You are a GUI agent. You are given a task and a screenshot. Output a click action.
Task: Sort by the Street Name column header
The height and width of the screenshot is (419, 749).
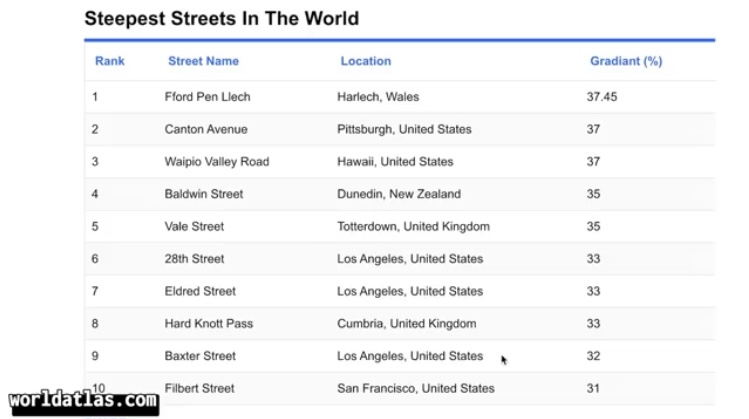coord(203,61)
